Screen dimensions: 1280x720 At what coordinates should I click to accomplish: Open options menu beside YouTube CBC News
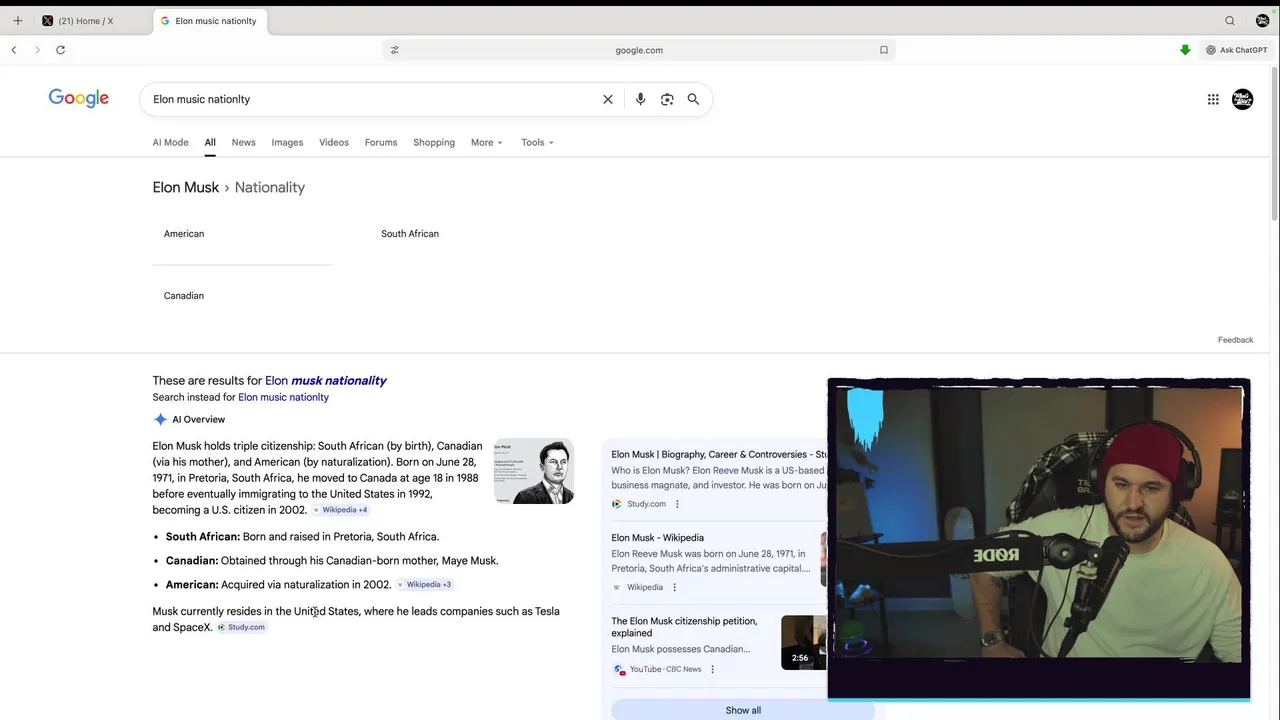pos(712,669)
